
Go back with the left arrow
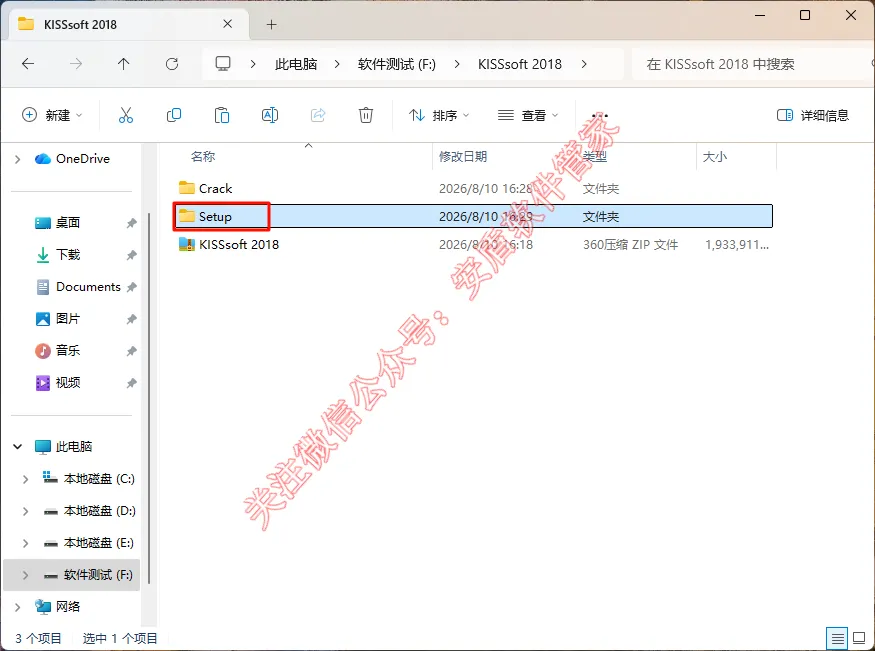[28, 64]
